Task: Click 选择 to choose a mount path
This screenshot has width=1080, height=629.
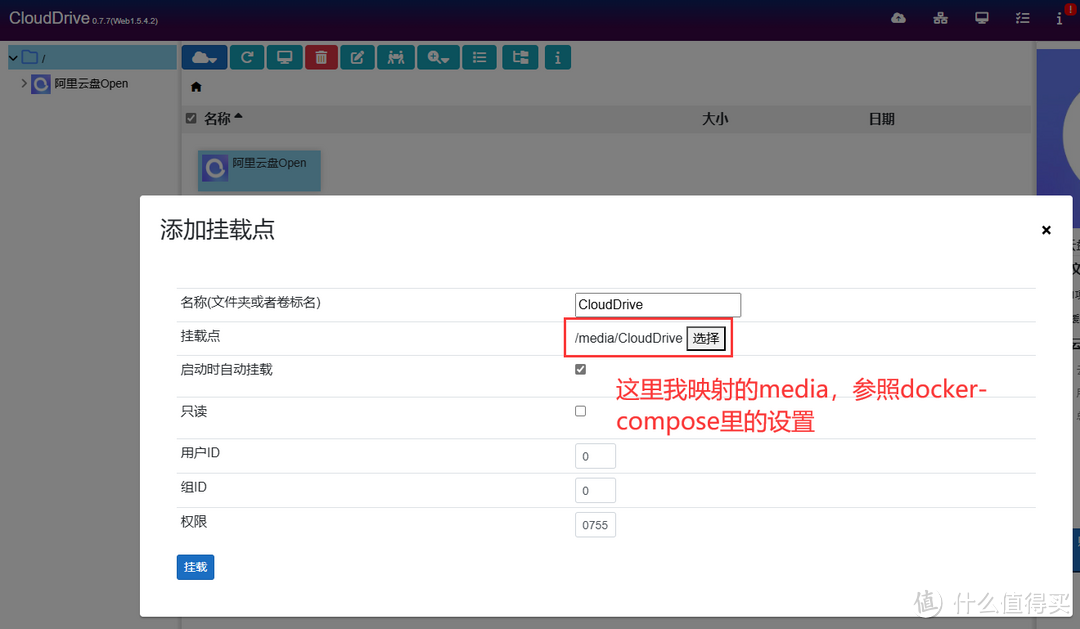Action: [x=706, y=338]
